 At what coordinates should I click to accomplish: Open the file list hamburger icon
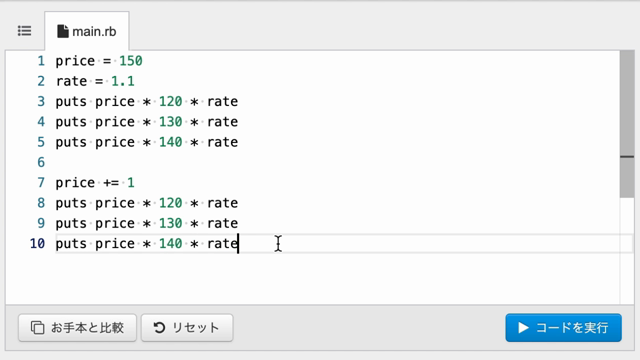(x=24, y=31)
